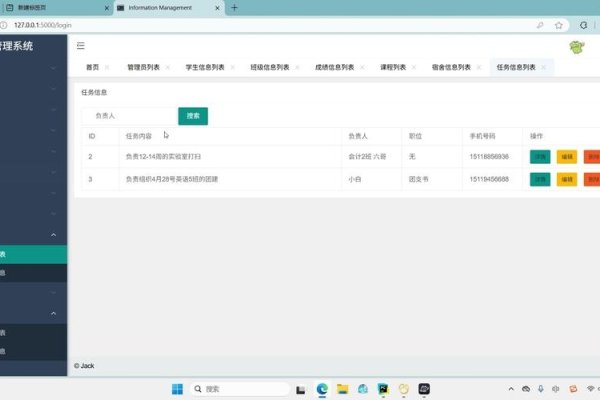This screenshot has height=400, width=600.
Task: Close the Information Management browser tab
Action: 217,8
